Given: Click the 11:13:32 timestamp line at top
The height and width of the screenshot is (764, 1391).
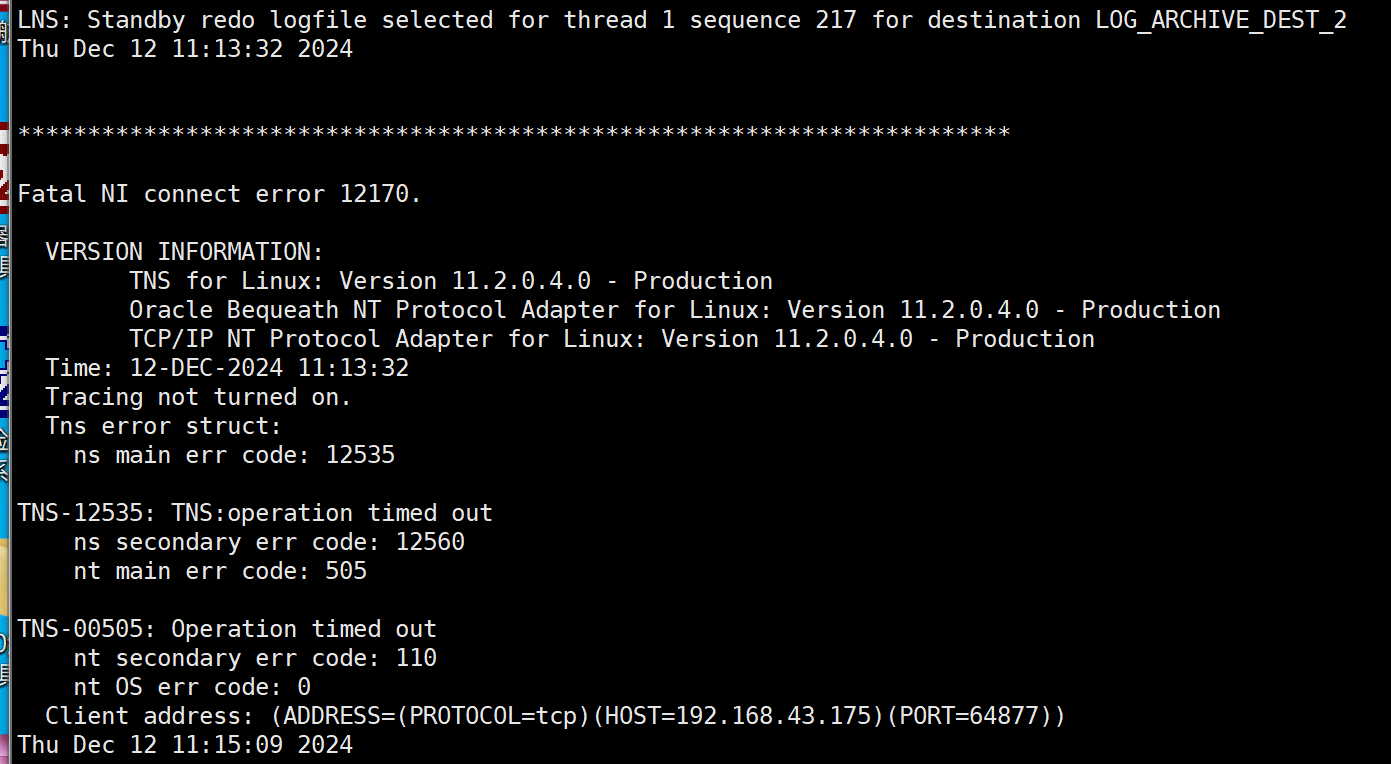Looking at the screenshot, I should [x=185, y=49].
